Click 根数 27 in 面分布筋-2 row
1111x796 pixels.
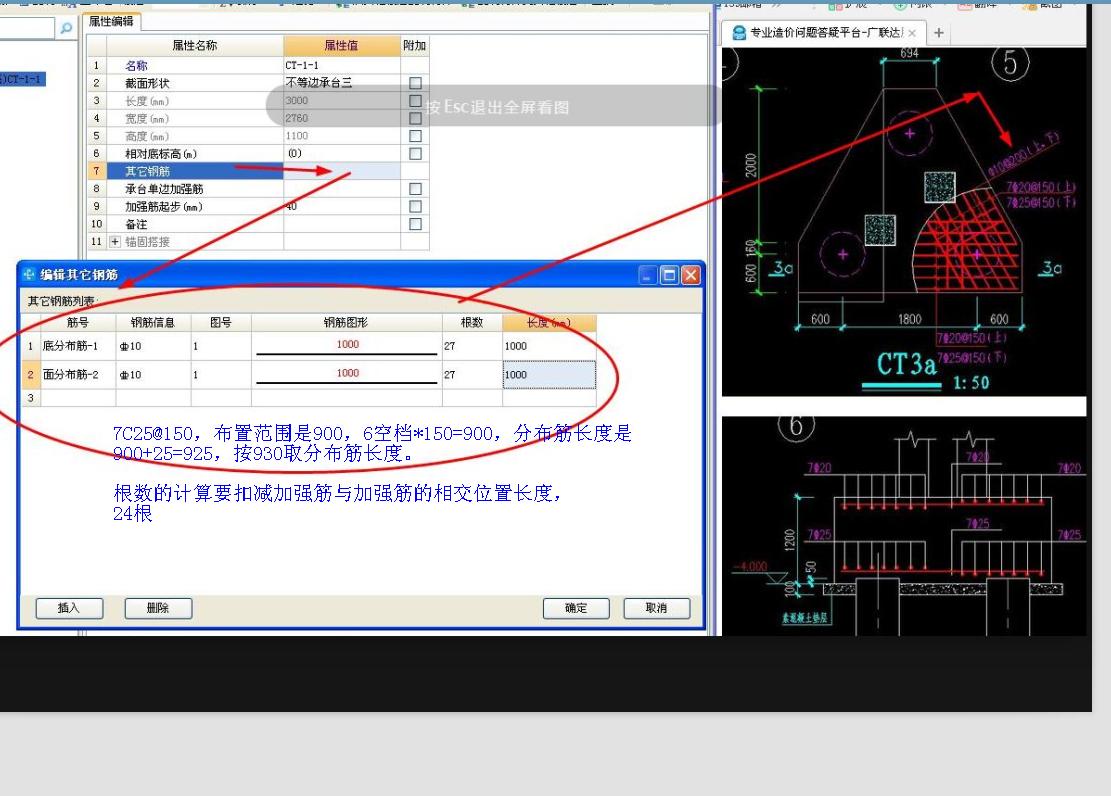[x=472, y=374]
